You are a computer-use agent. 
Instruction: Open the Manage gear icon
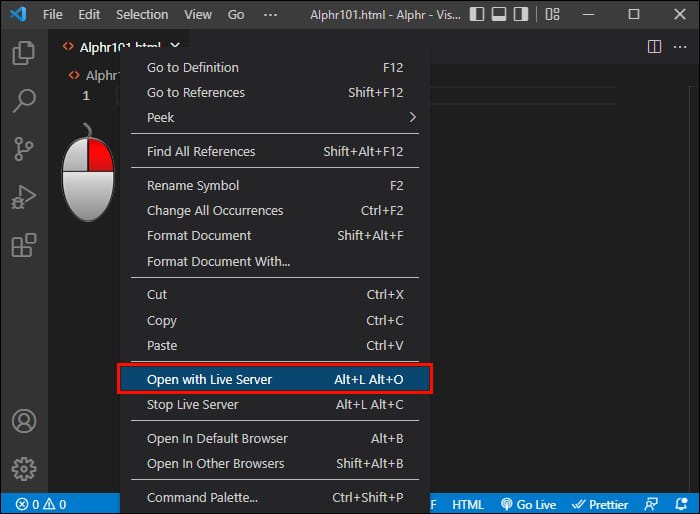23,468
